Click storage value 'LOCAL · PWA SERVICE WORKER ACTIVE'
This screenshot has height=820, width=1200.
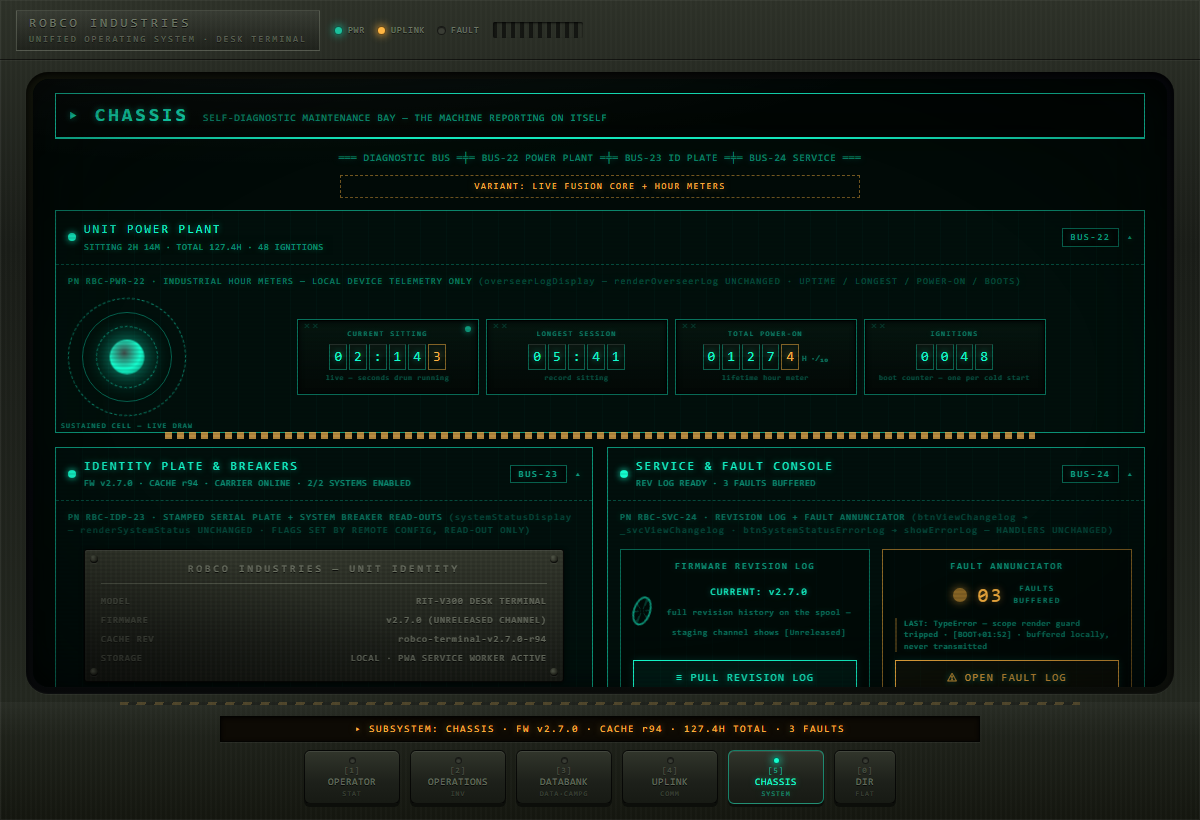(448, 658)
